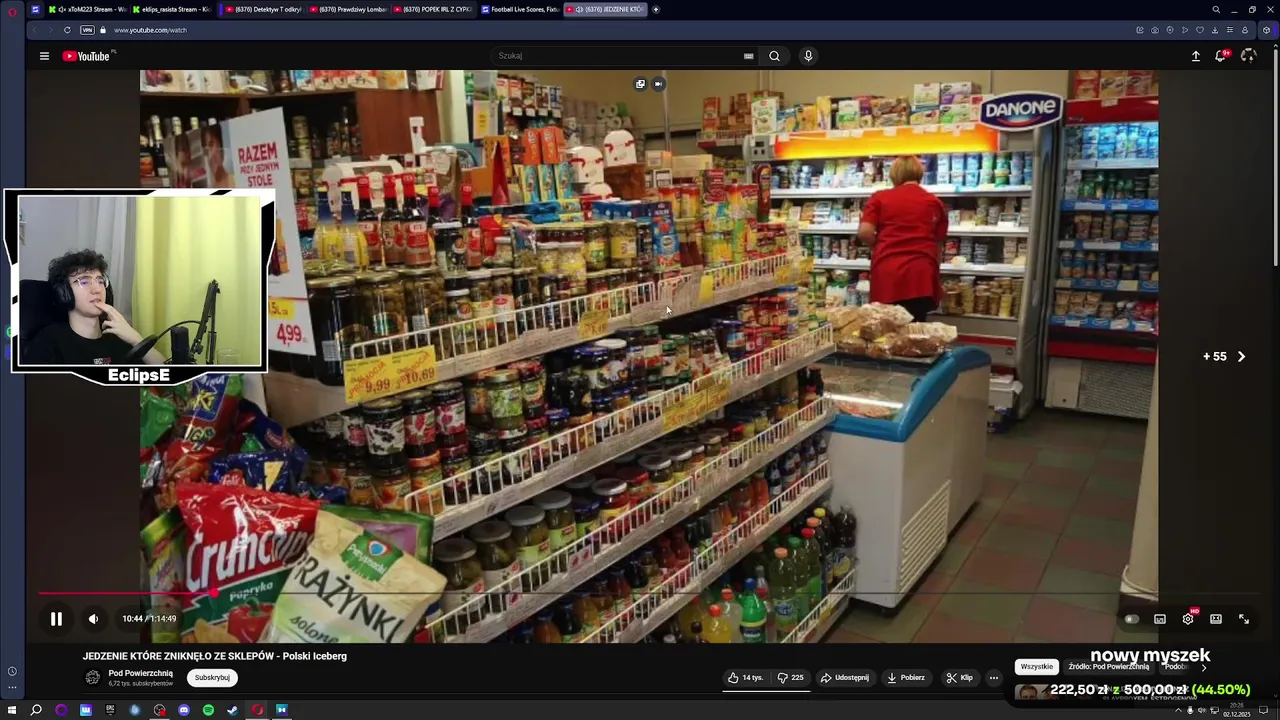Mute the video with the speaker icon
The image size is (1280, 720).
(93, 619)
